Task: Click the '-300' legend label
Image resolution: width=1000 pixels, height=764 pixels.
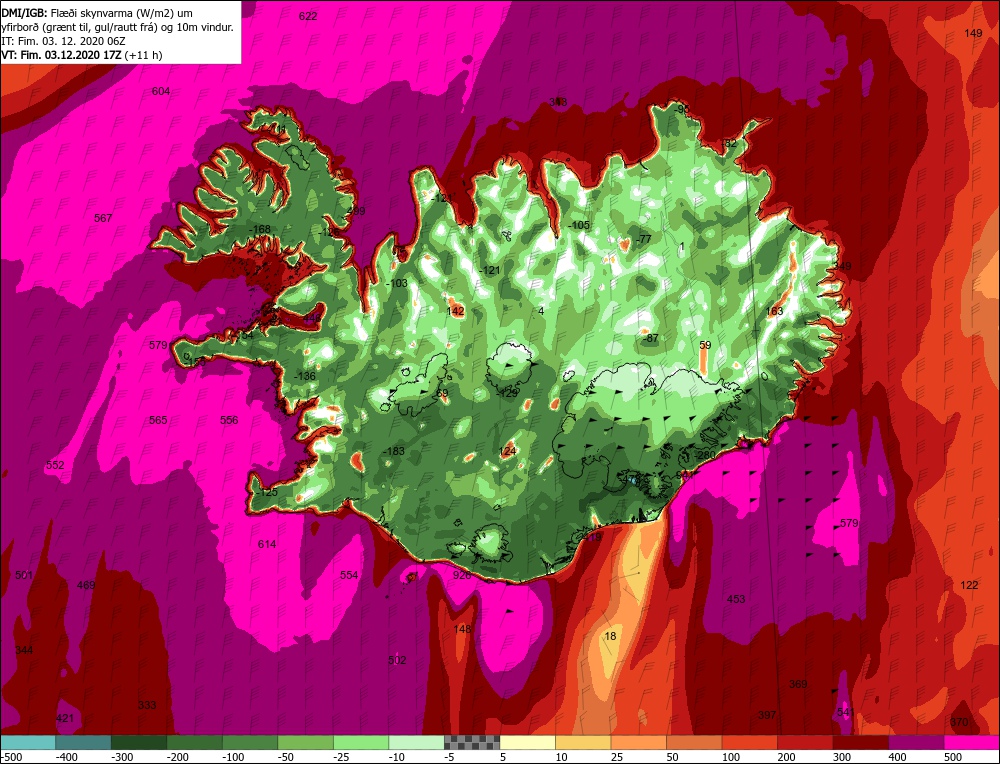Action: click(x=121, y=757)
